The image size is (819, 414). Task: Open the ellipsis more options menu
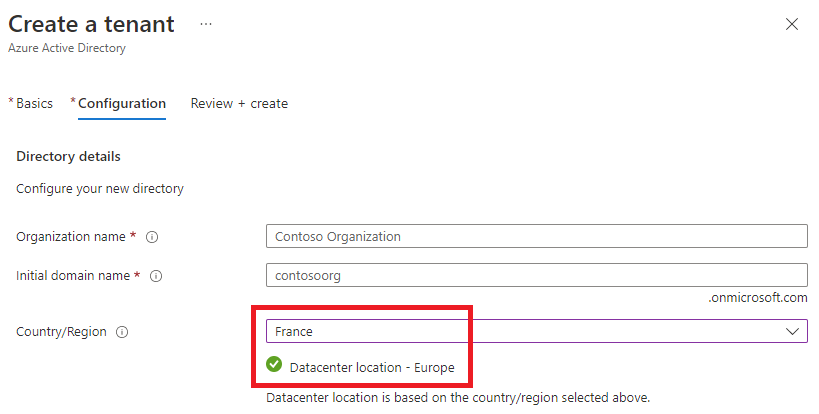pyautogui.click(x=206, y=24)
